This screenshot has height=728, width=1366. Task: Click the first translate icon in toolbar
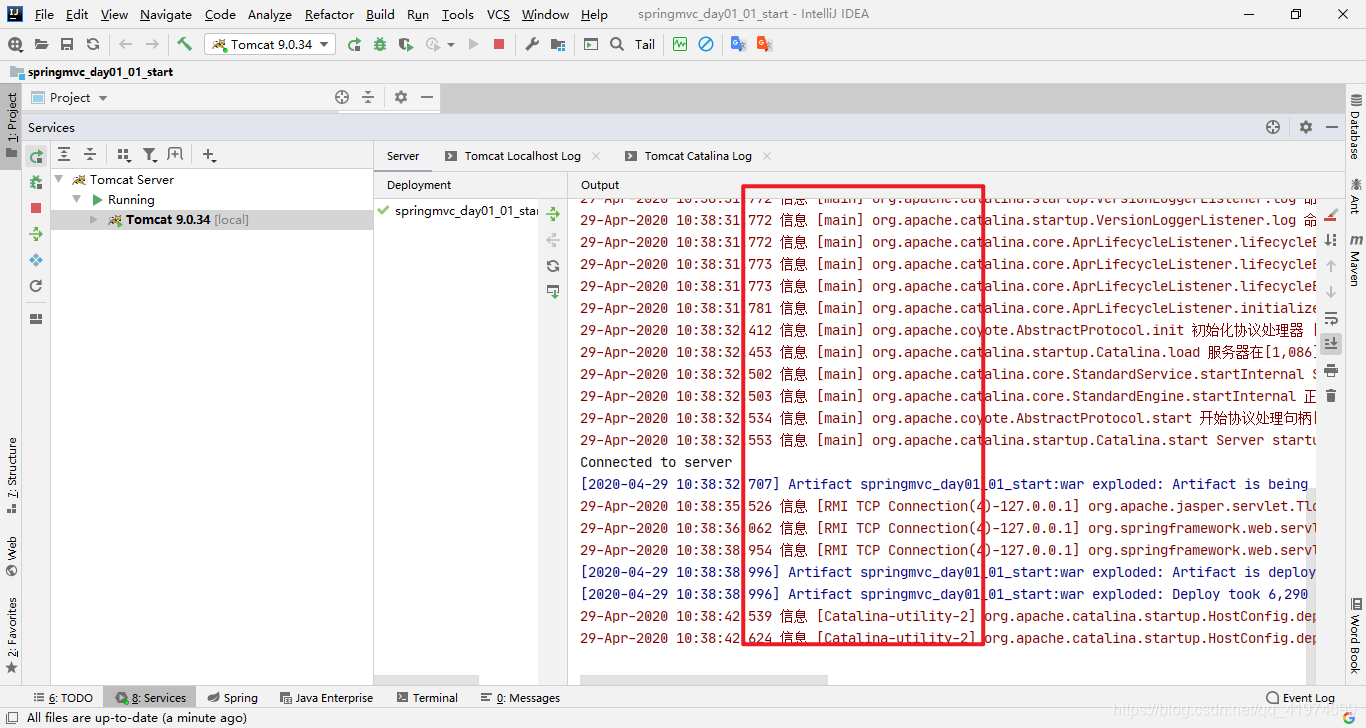tap(738, 44)
